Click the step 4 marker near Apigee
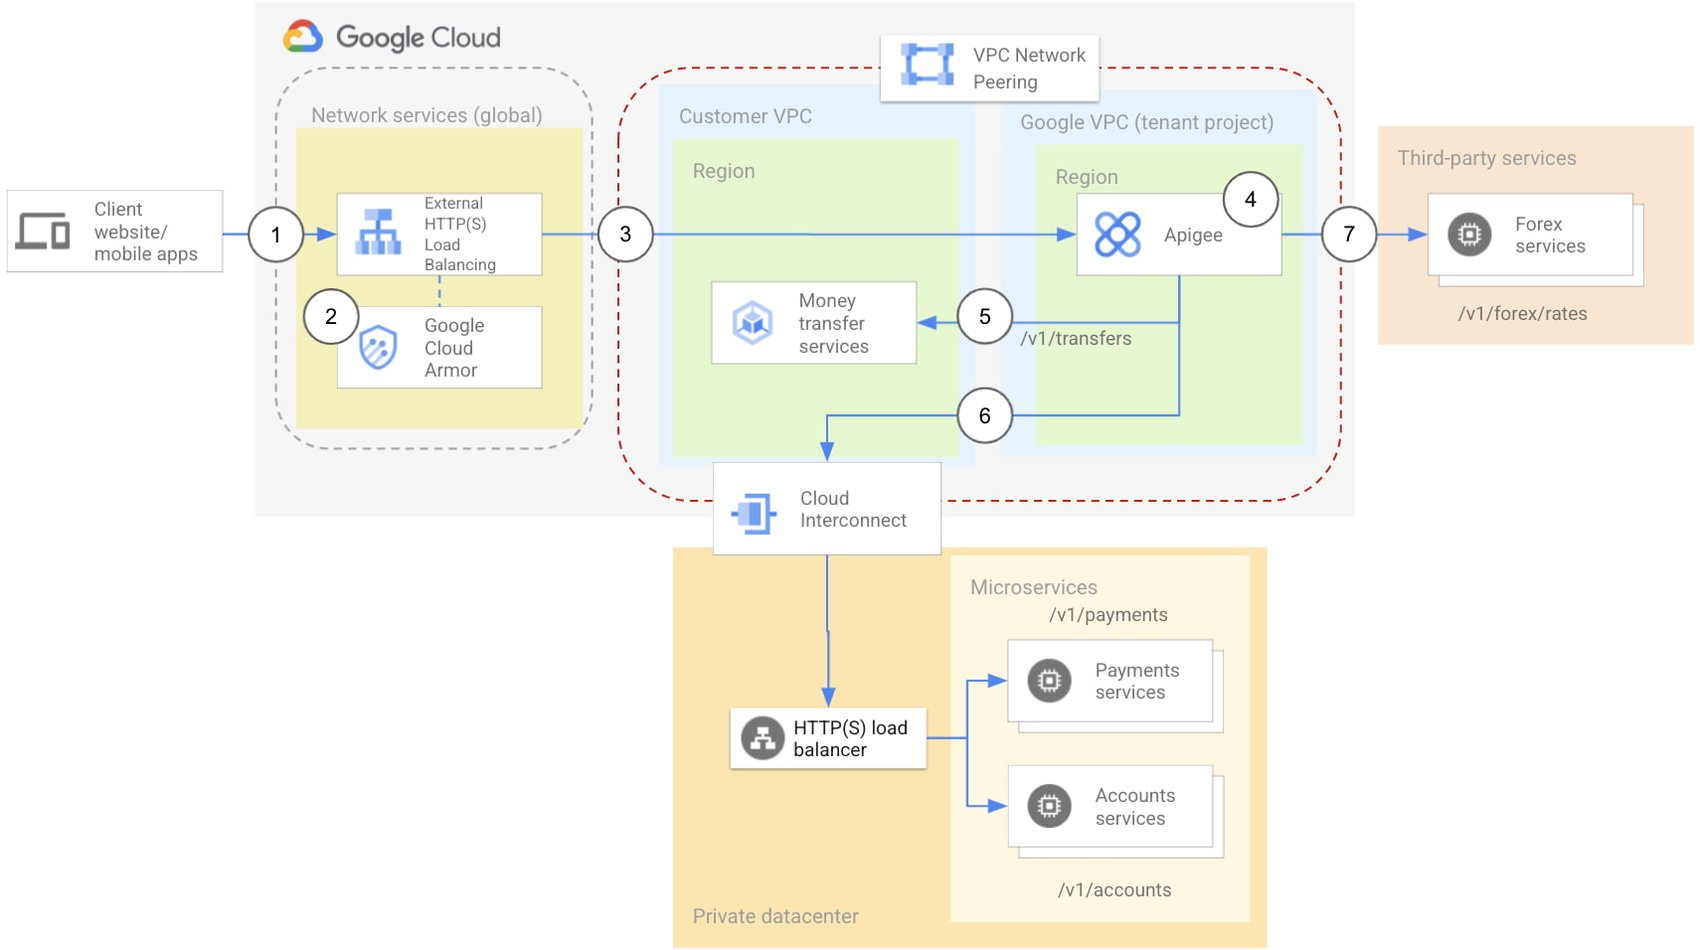This screenshot has width=1700, height=950. (1250, 199)
